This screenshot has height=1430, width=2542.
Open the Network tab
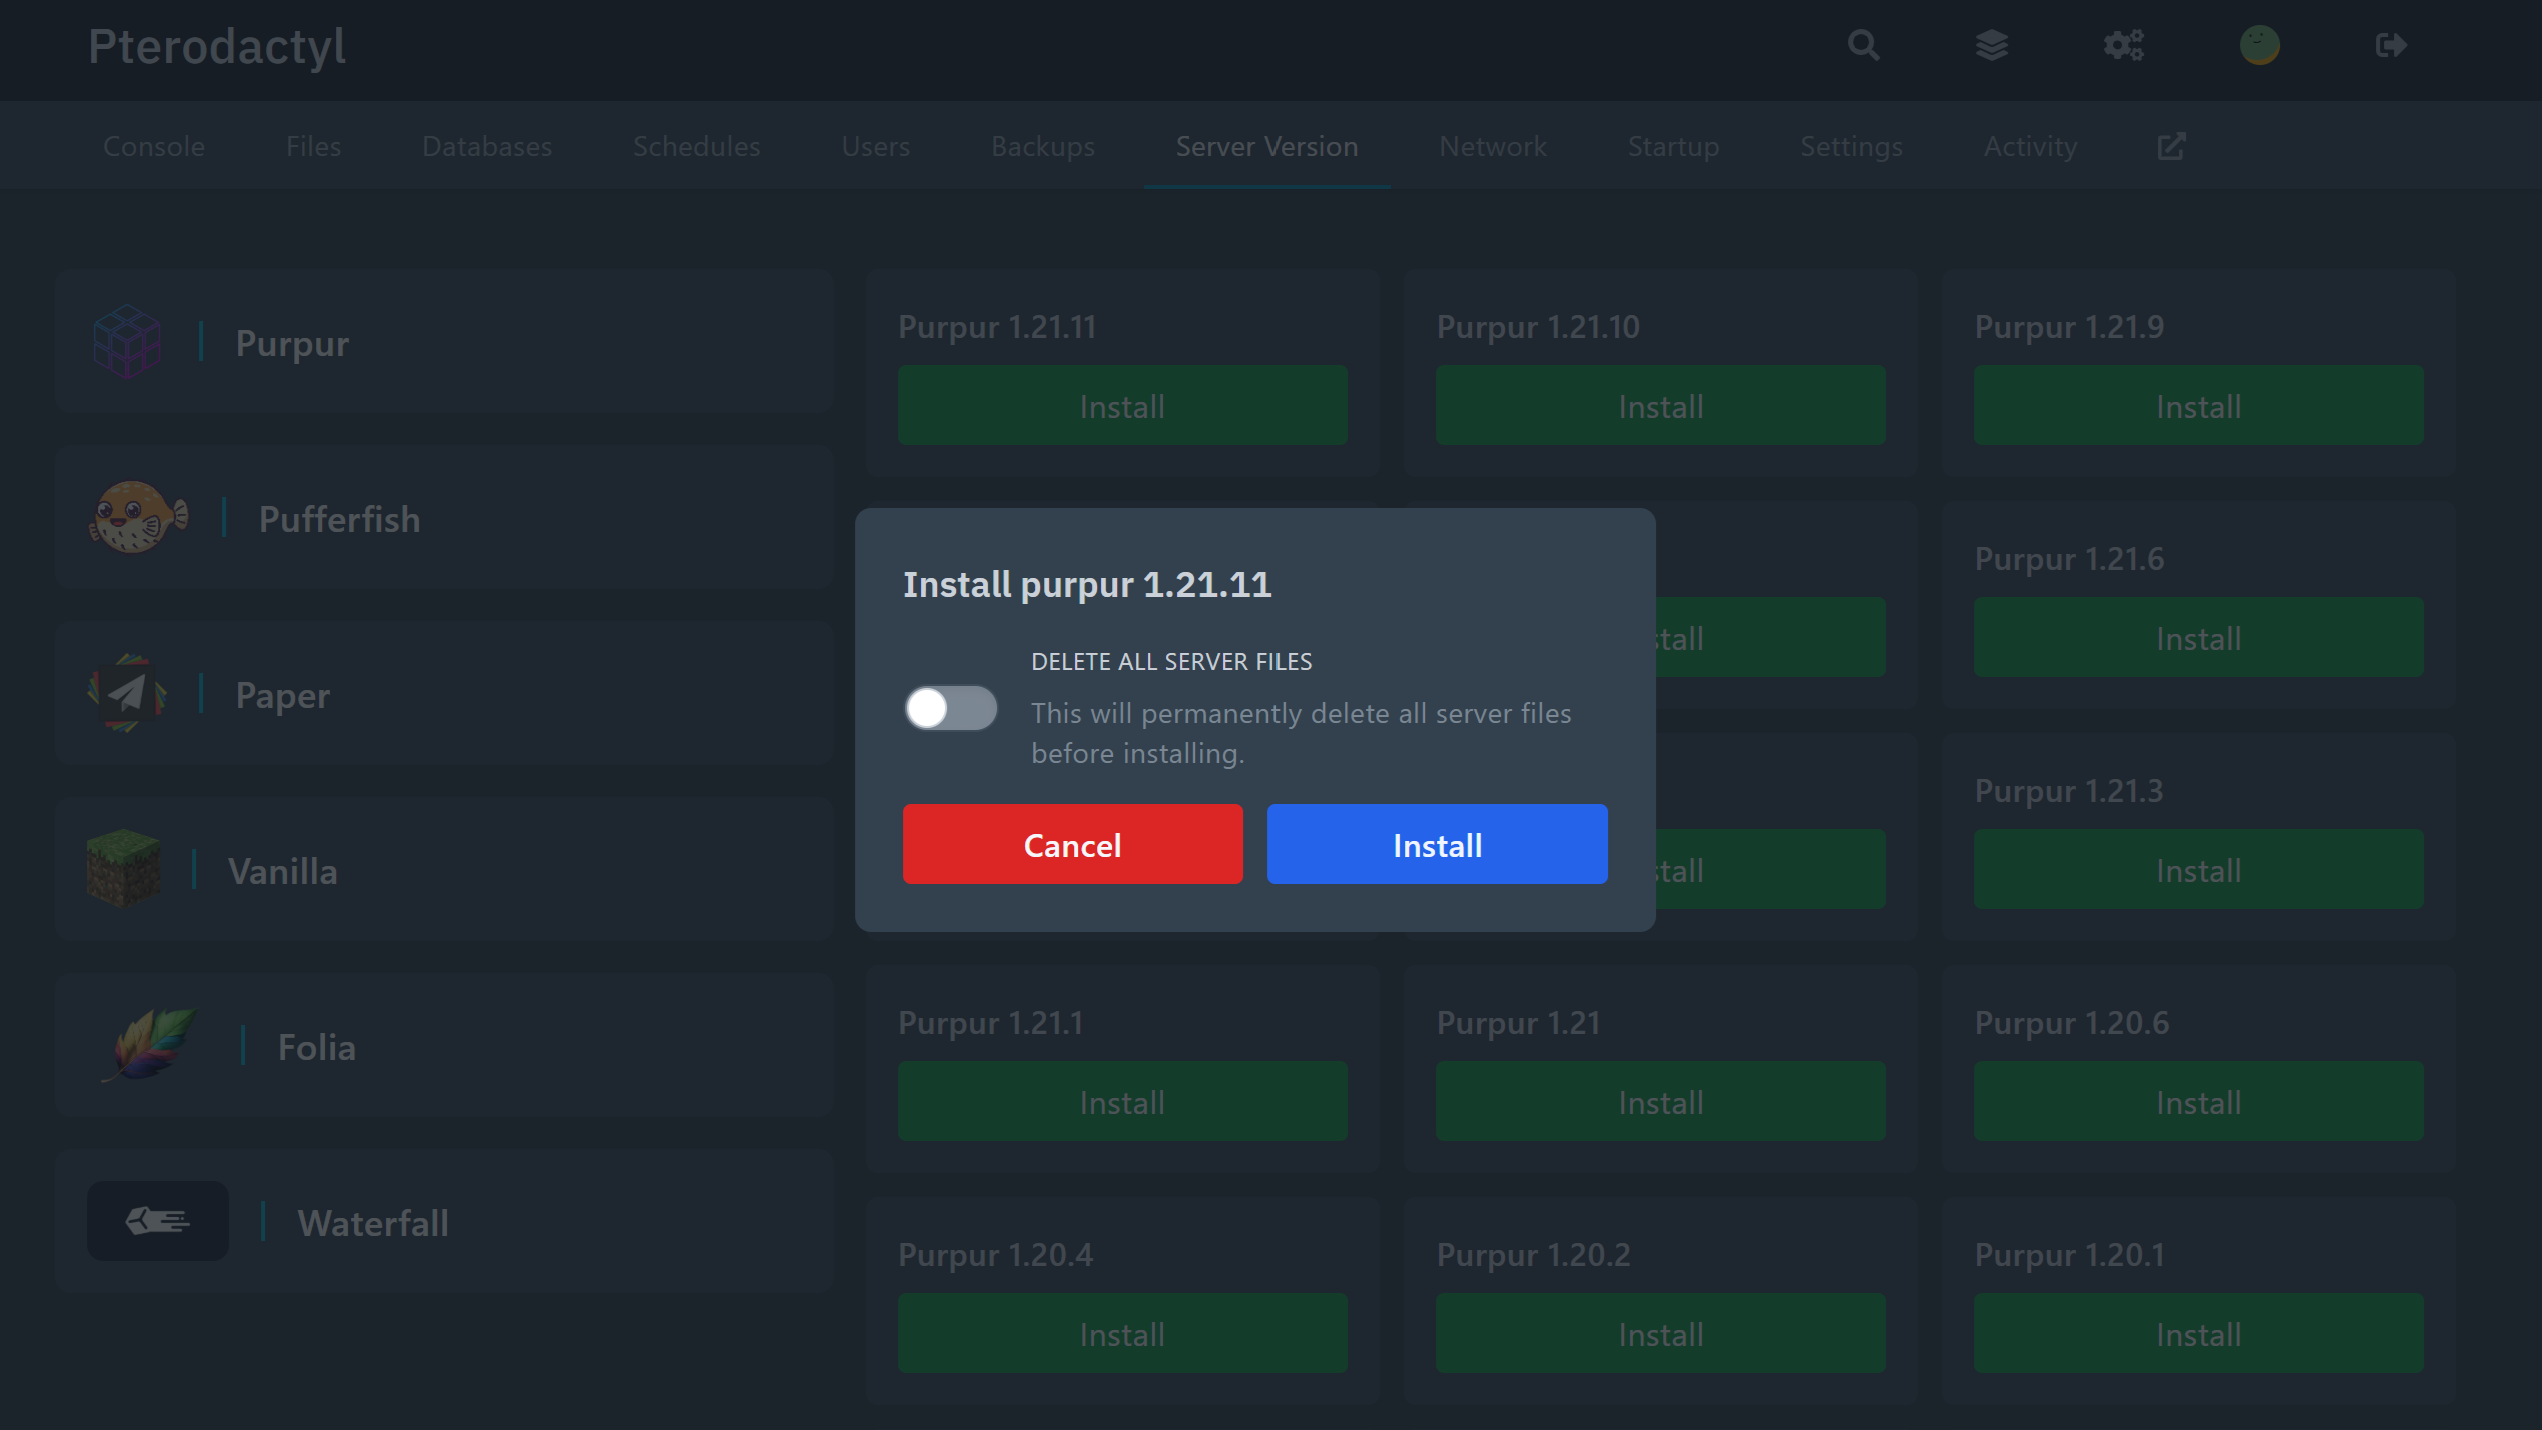pyautogui.click(x=1493, y=146)
